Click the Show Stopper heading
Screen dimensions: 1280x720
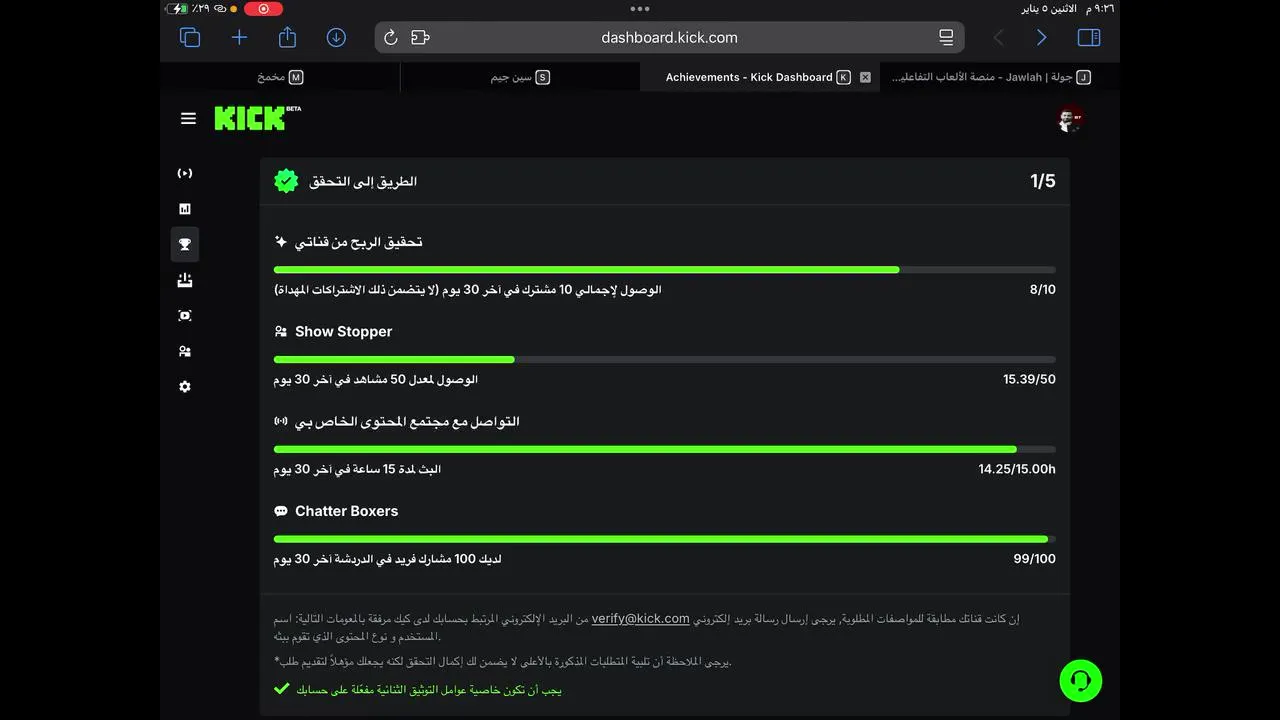point(343,332)
